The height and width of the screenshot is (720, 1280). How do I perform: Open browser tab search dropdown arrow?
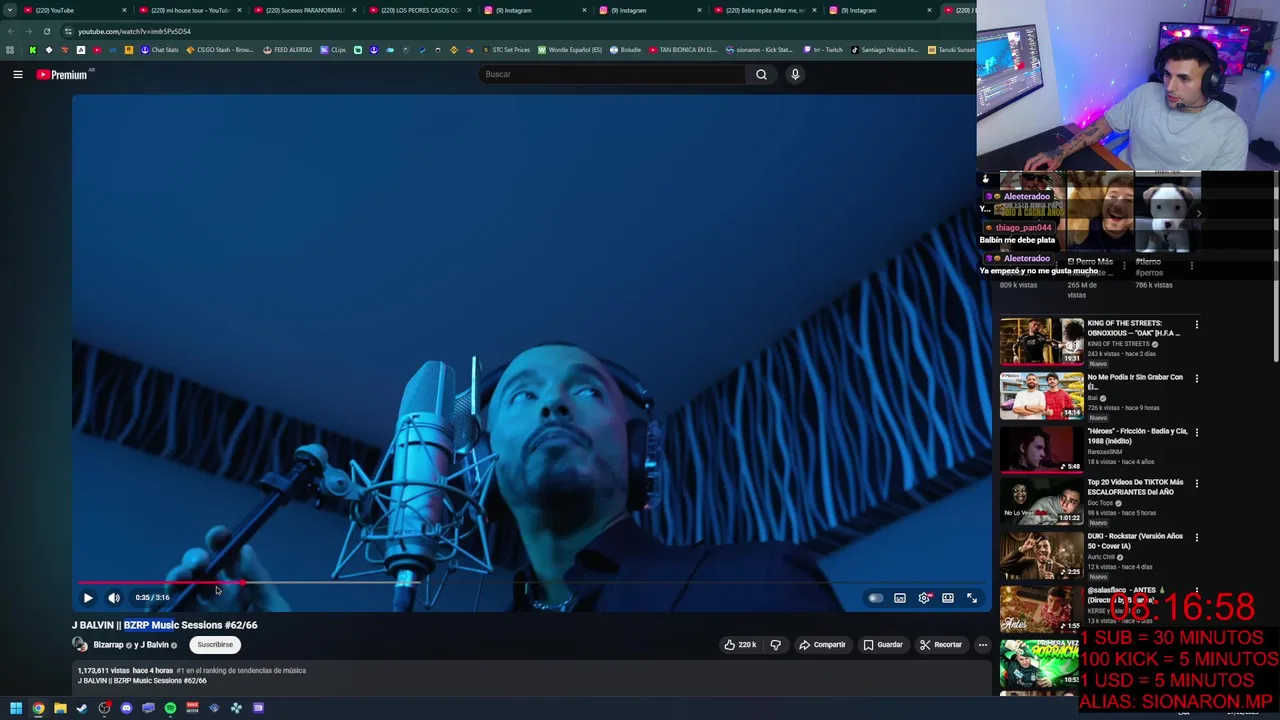pos(9,10)
